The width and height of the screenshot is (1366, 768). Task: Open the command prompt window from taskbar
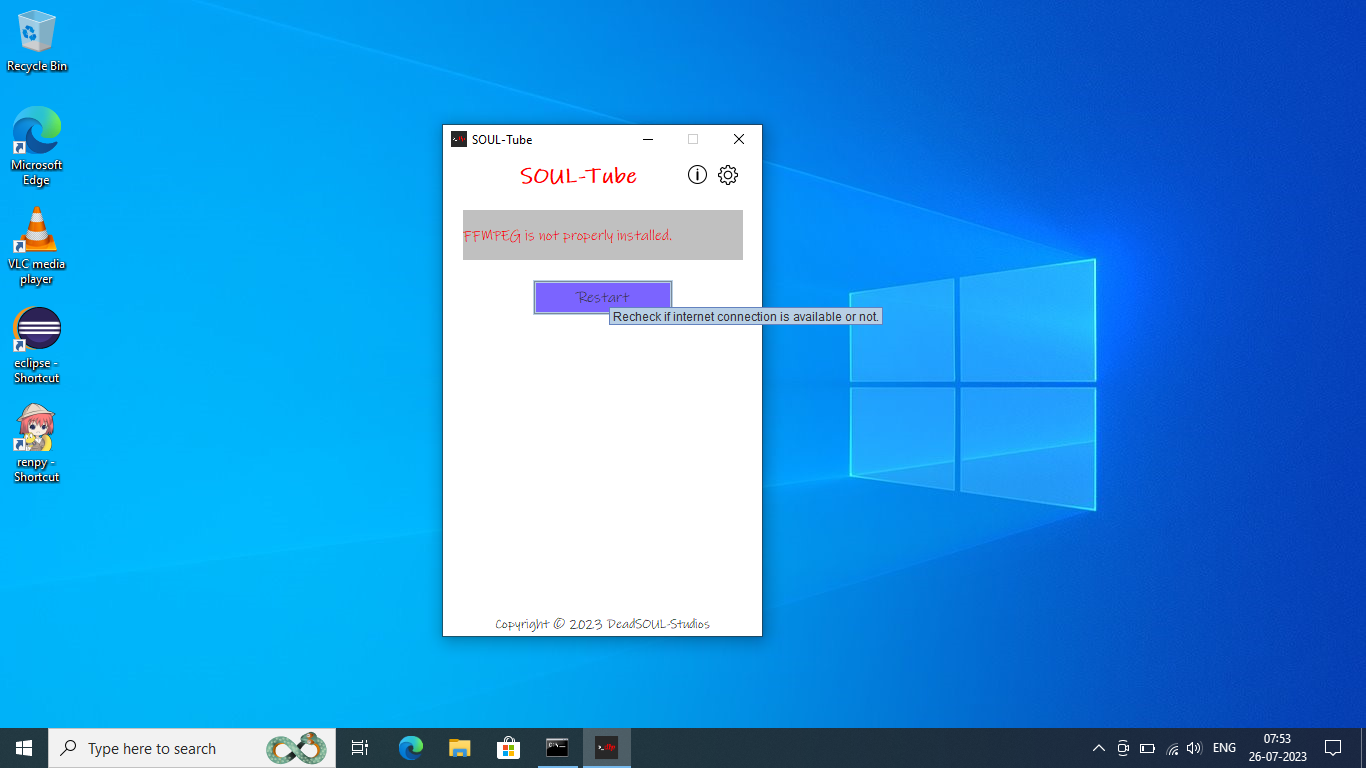click(x=557, y=747)
